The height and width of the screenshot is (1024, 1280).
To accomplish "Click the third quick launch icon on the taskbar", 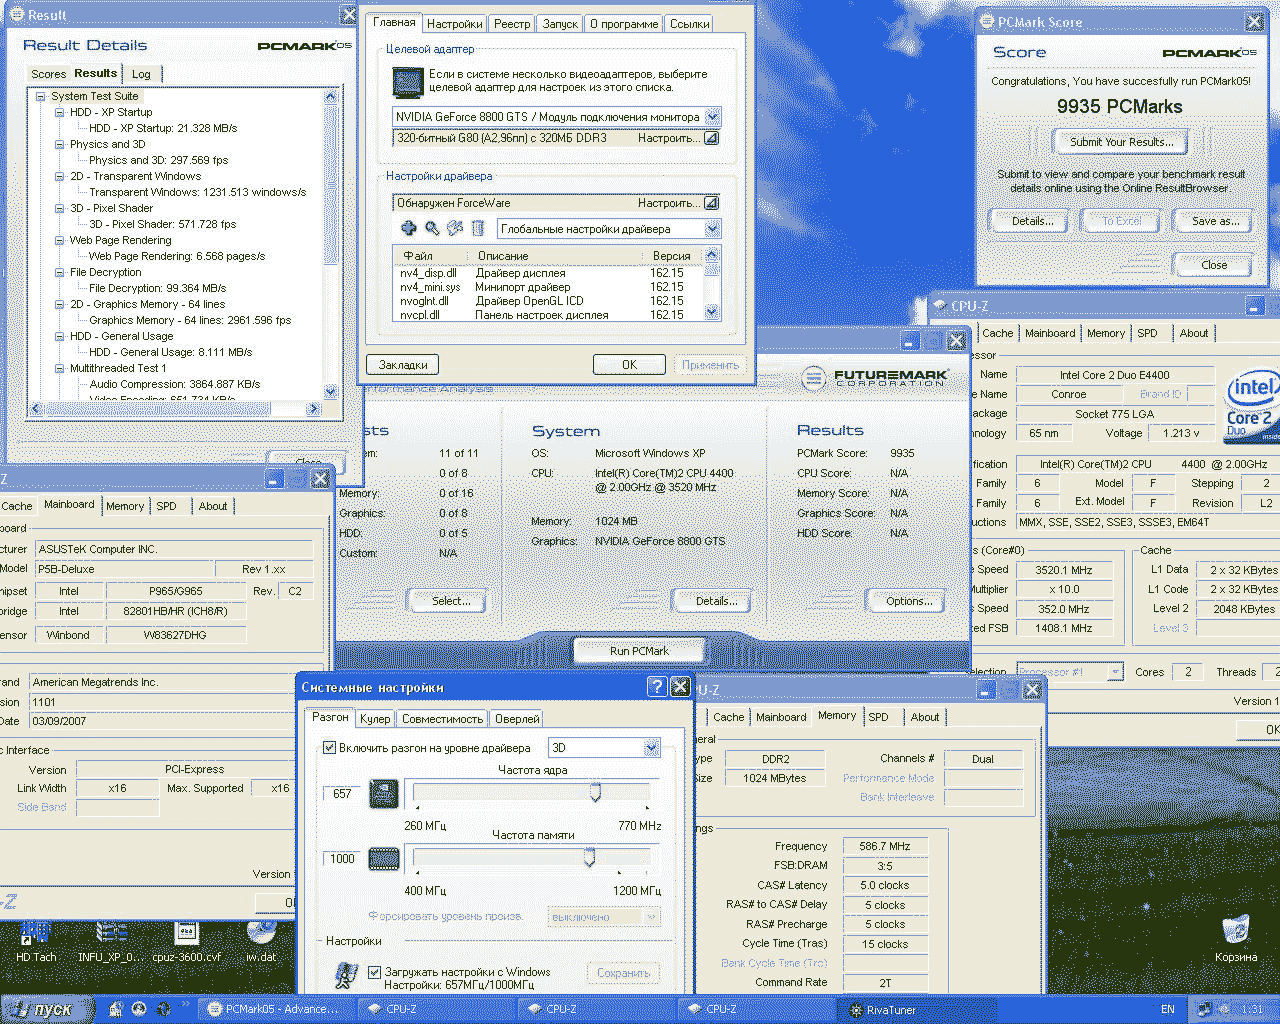I will coord(162,1009).
